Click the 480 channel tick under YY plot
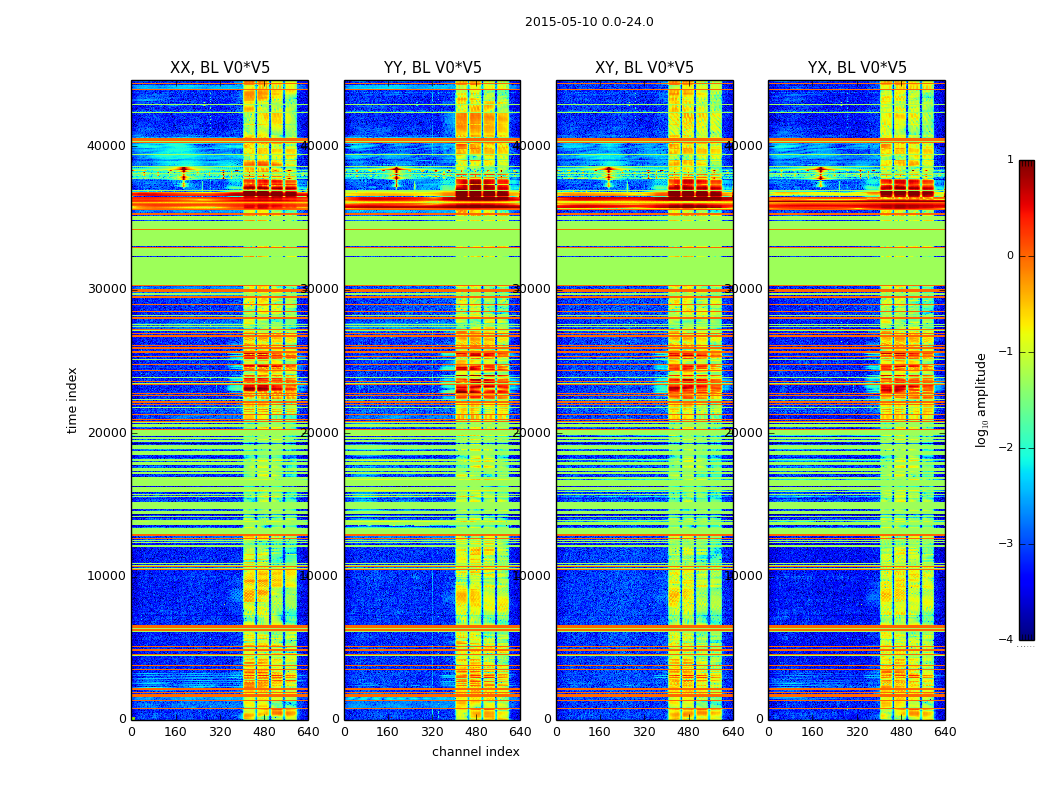Image resolution: width=1050 pixels, height=800 pixels. (x=476, y=732)
